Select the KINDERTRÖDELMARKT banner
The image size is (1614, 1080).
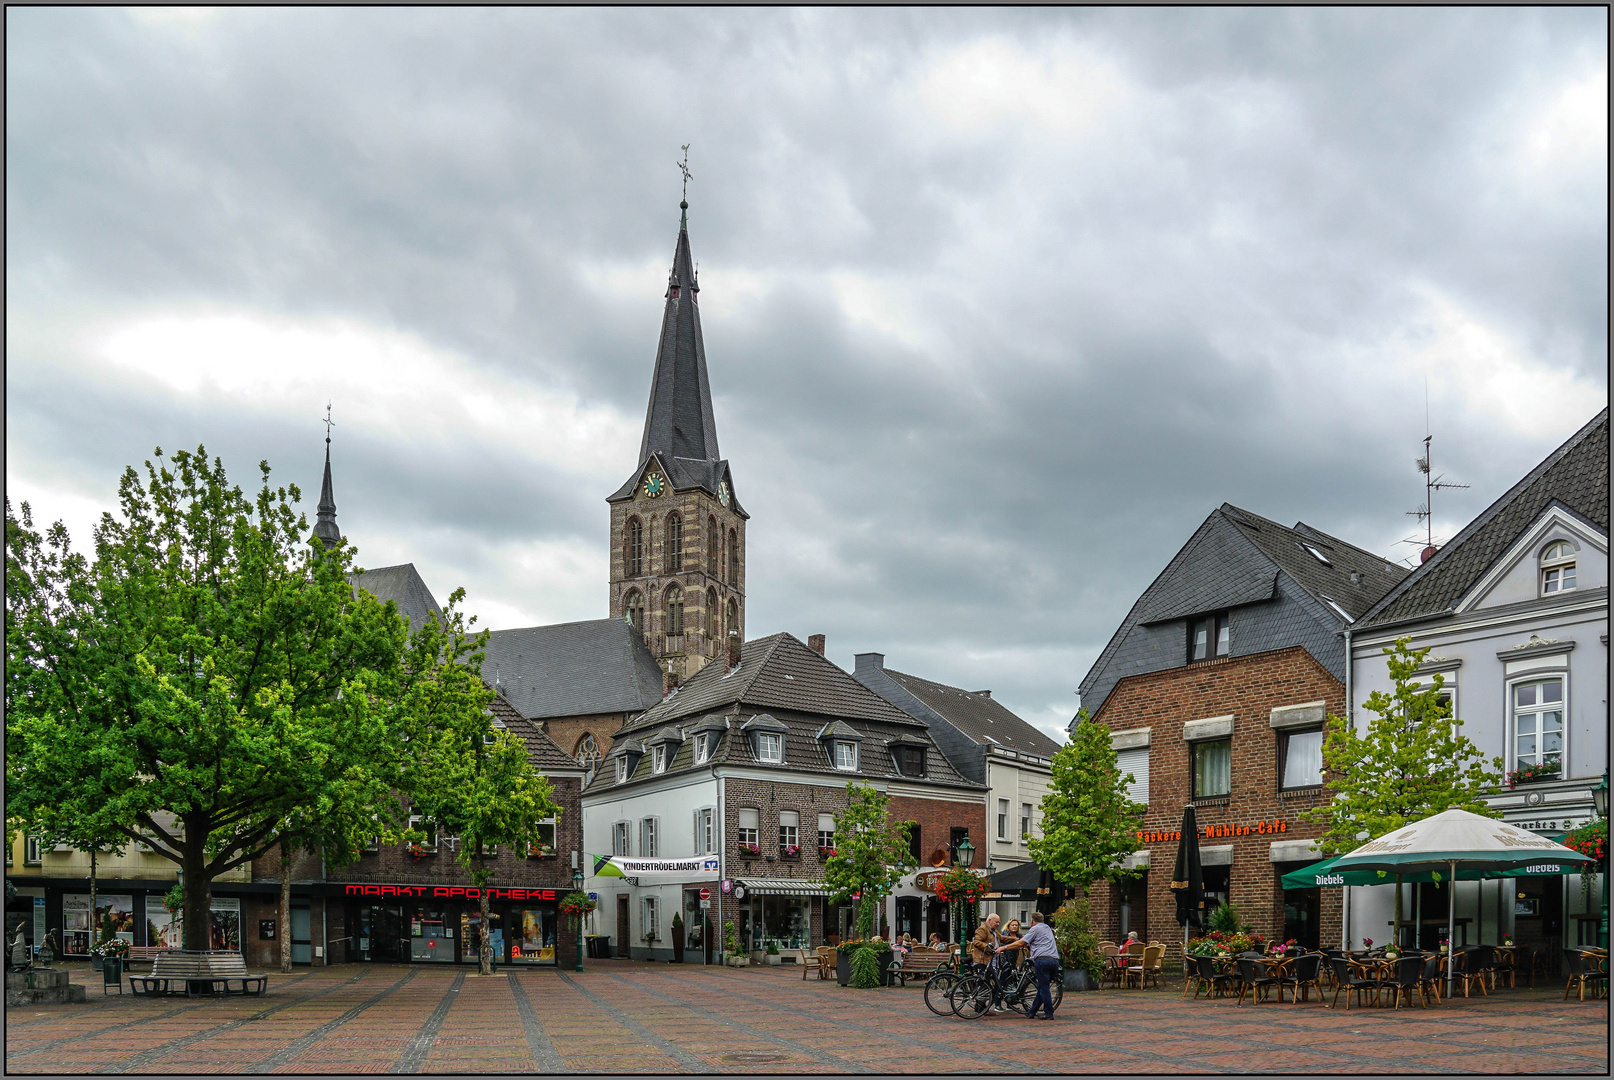(656, 866)
